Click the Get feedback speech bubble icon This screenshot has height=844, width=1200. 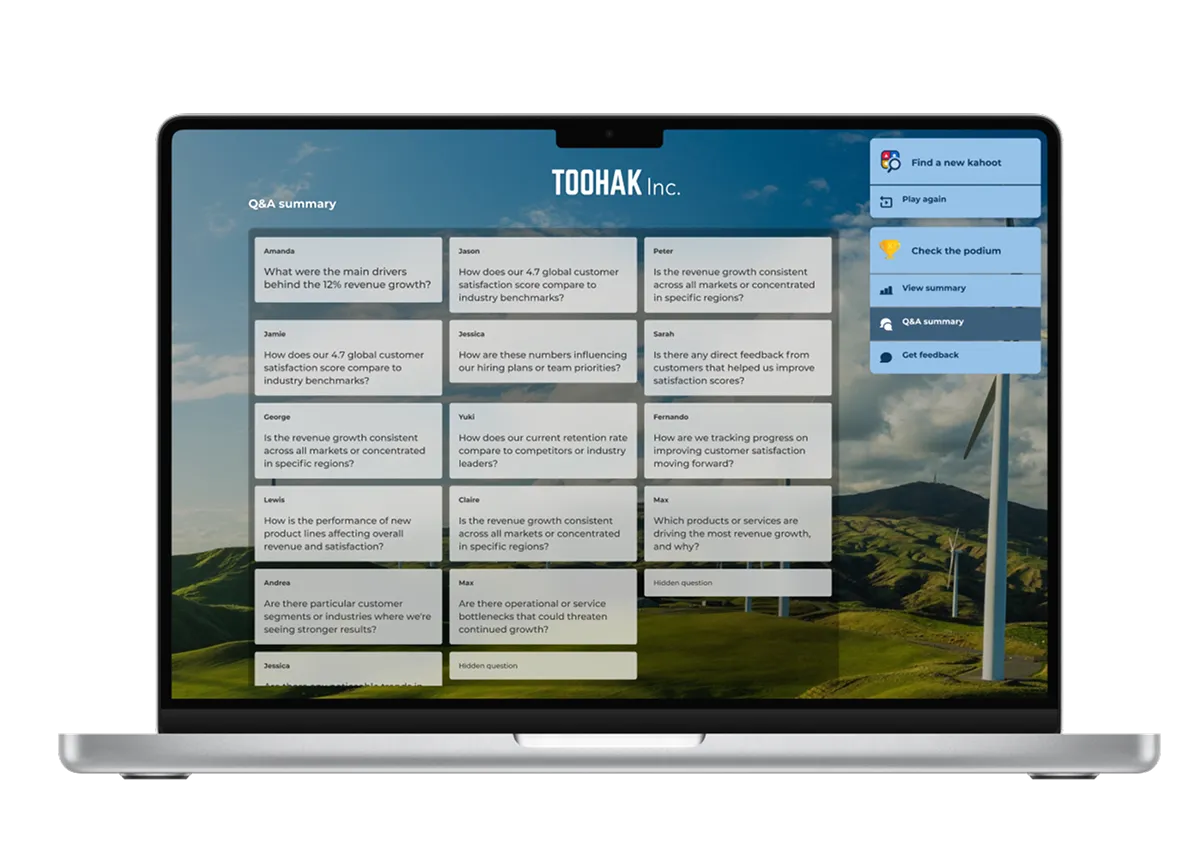pos(886,356)
